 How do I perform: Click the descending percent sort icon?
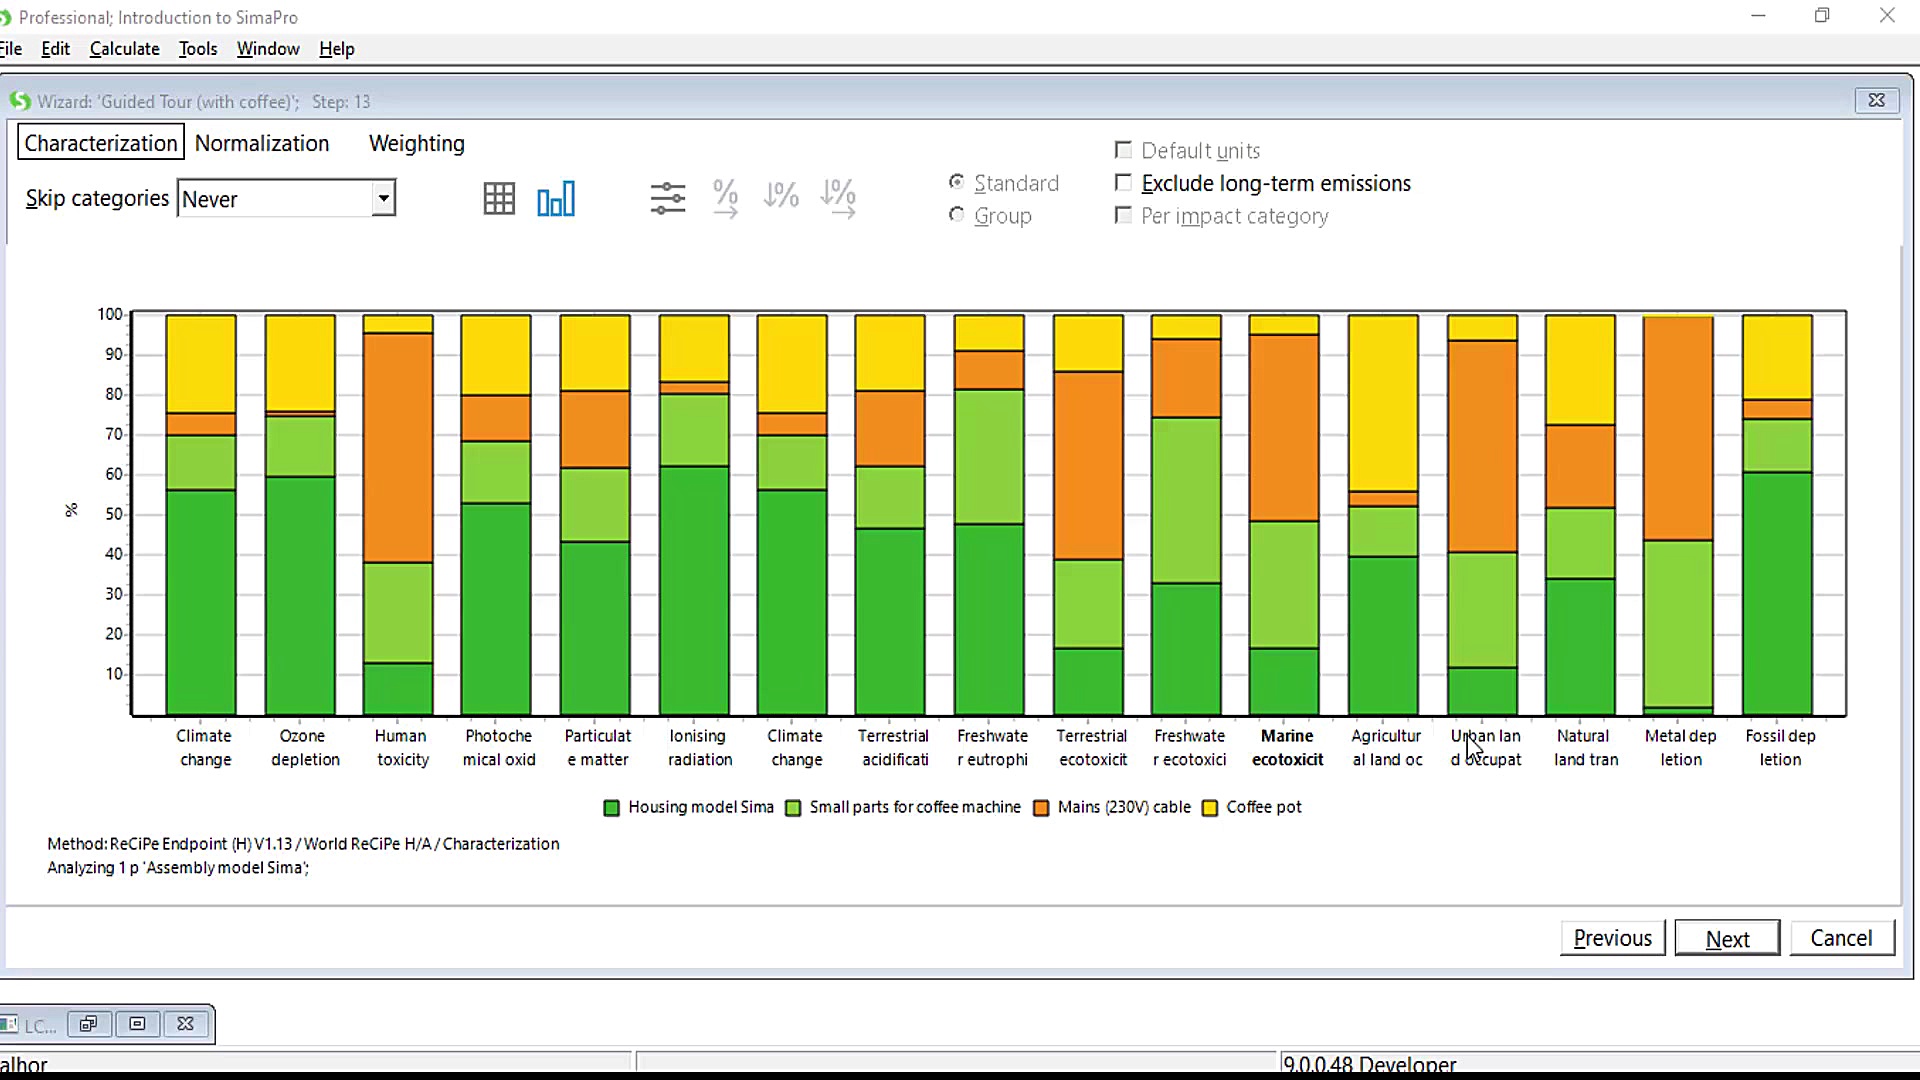tap(781, 196)
